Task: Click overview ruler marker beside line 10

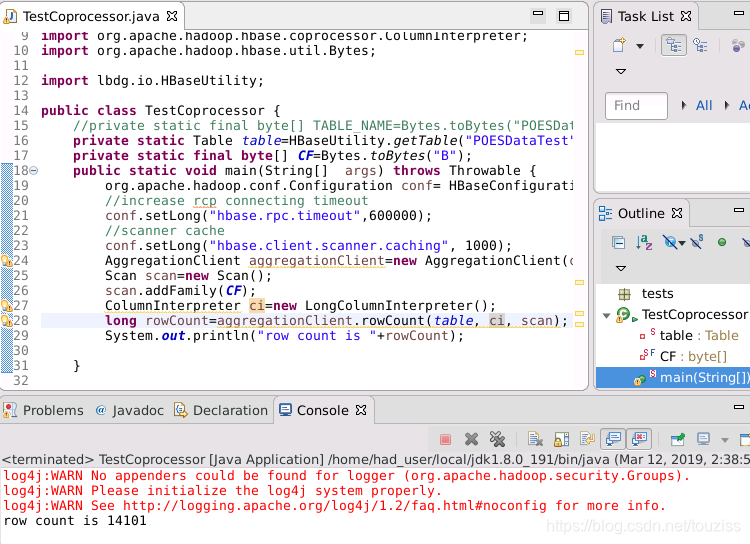Action: click(579, 53)
